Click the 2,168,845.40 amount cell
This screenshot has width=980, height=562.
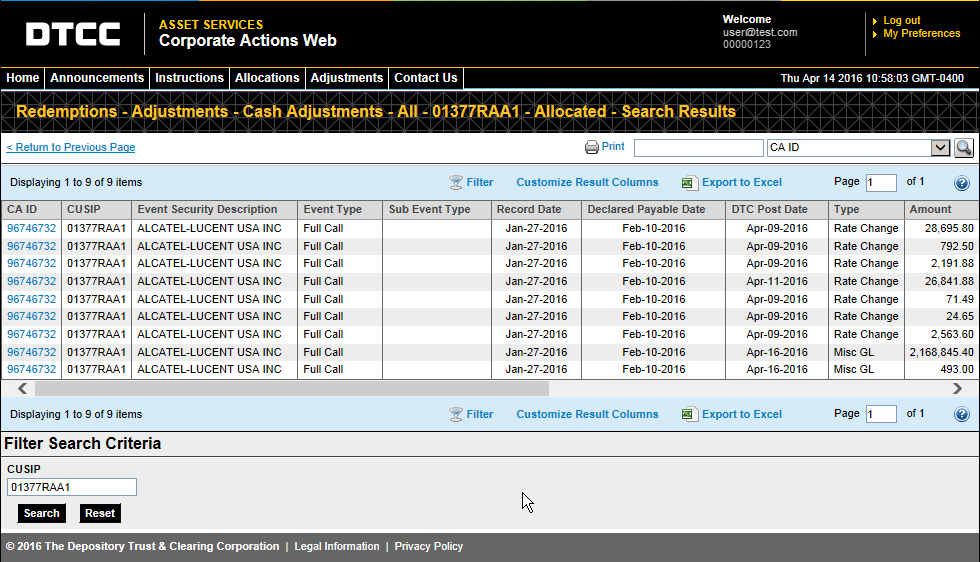pos(941,353)
